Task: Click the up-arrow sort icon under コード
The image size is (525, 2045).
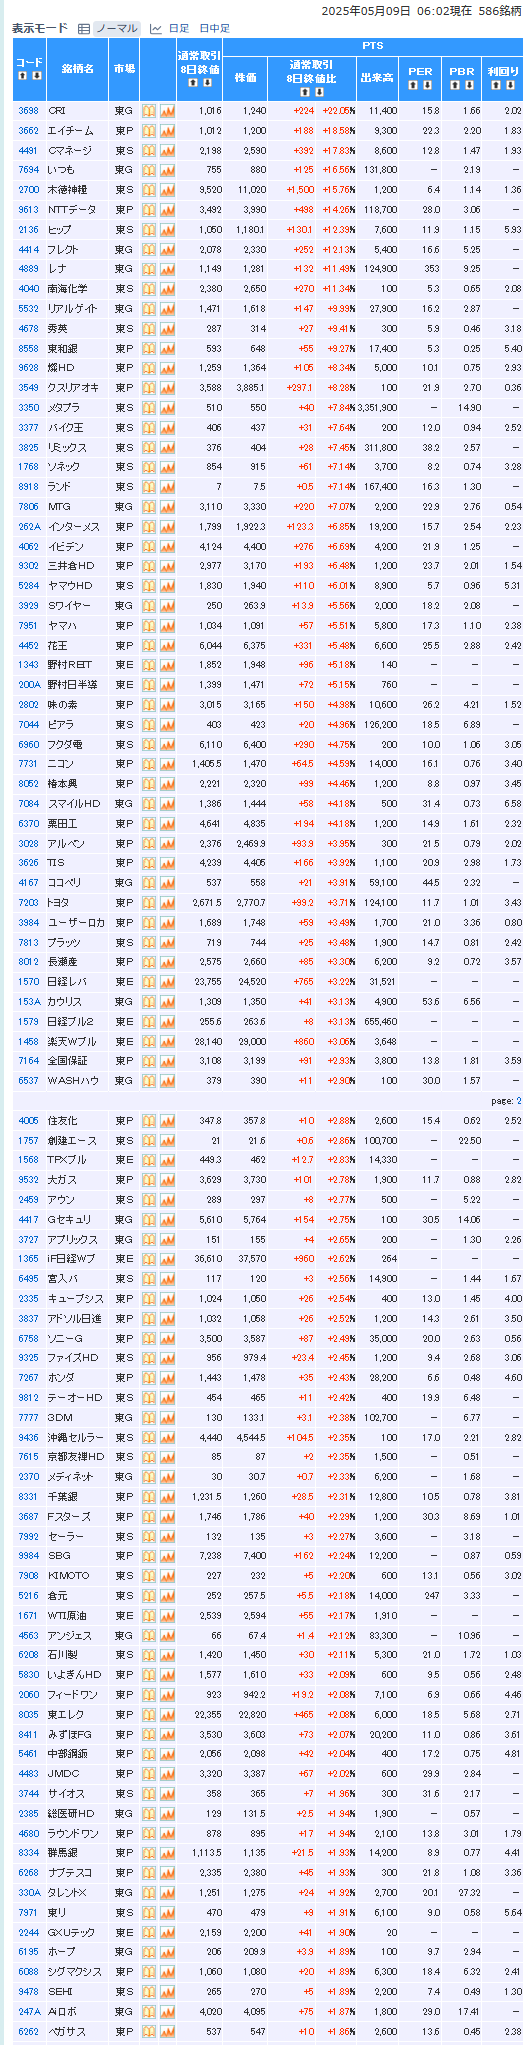Action: (24, 75)
